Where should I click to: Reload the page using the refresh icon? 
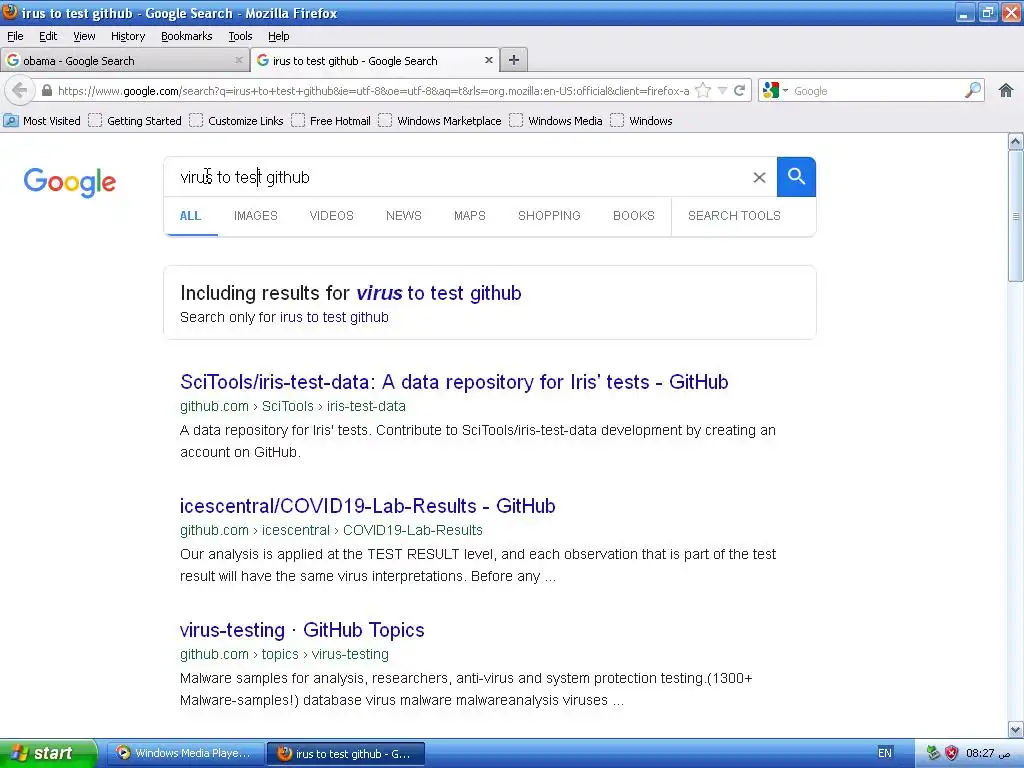click(739, 91)
